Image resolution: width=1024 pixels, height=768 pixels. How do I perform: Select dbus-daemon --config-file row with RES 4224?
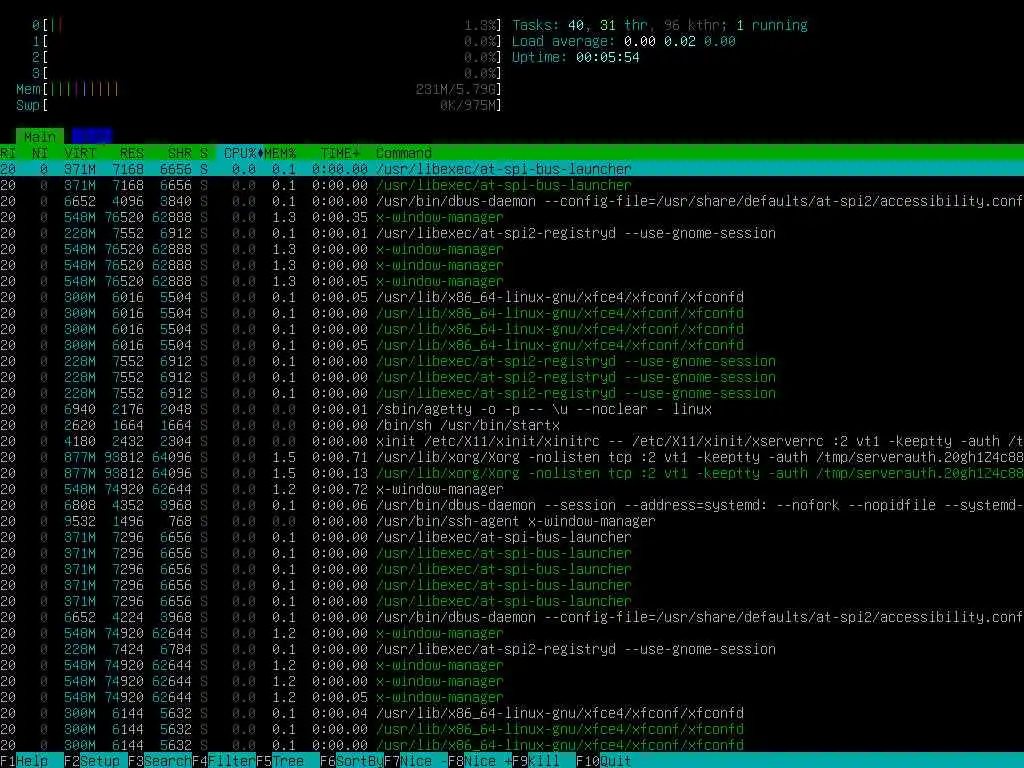512,617
